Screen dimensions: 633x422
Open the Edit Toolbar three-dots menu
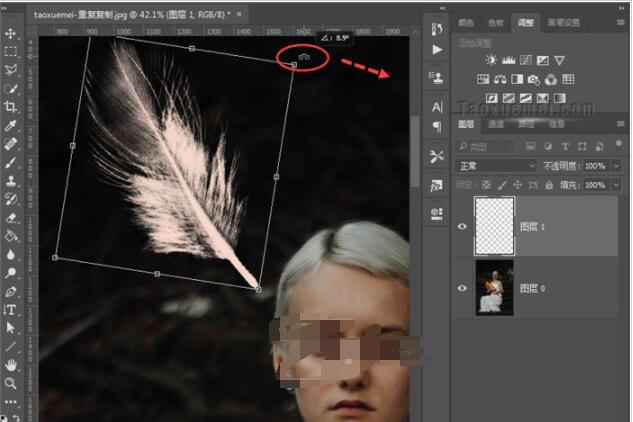[10, 402]
